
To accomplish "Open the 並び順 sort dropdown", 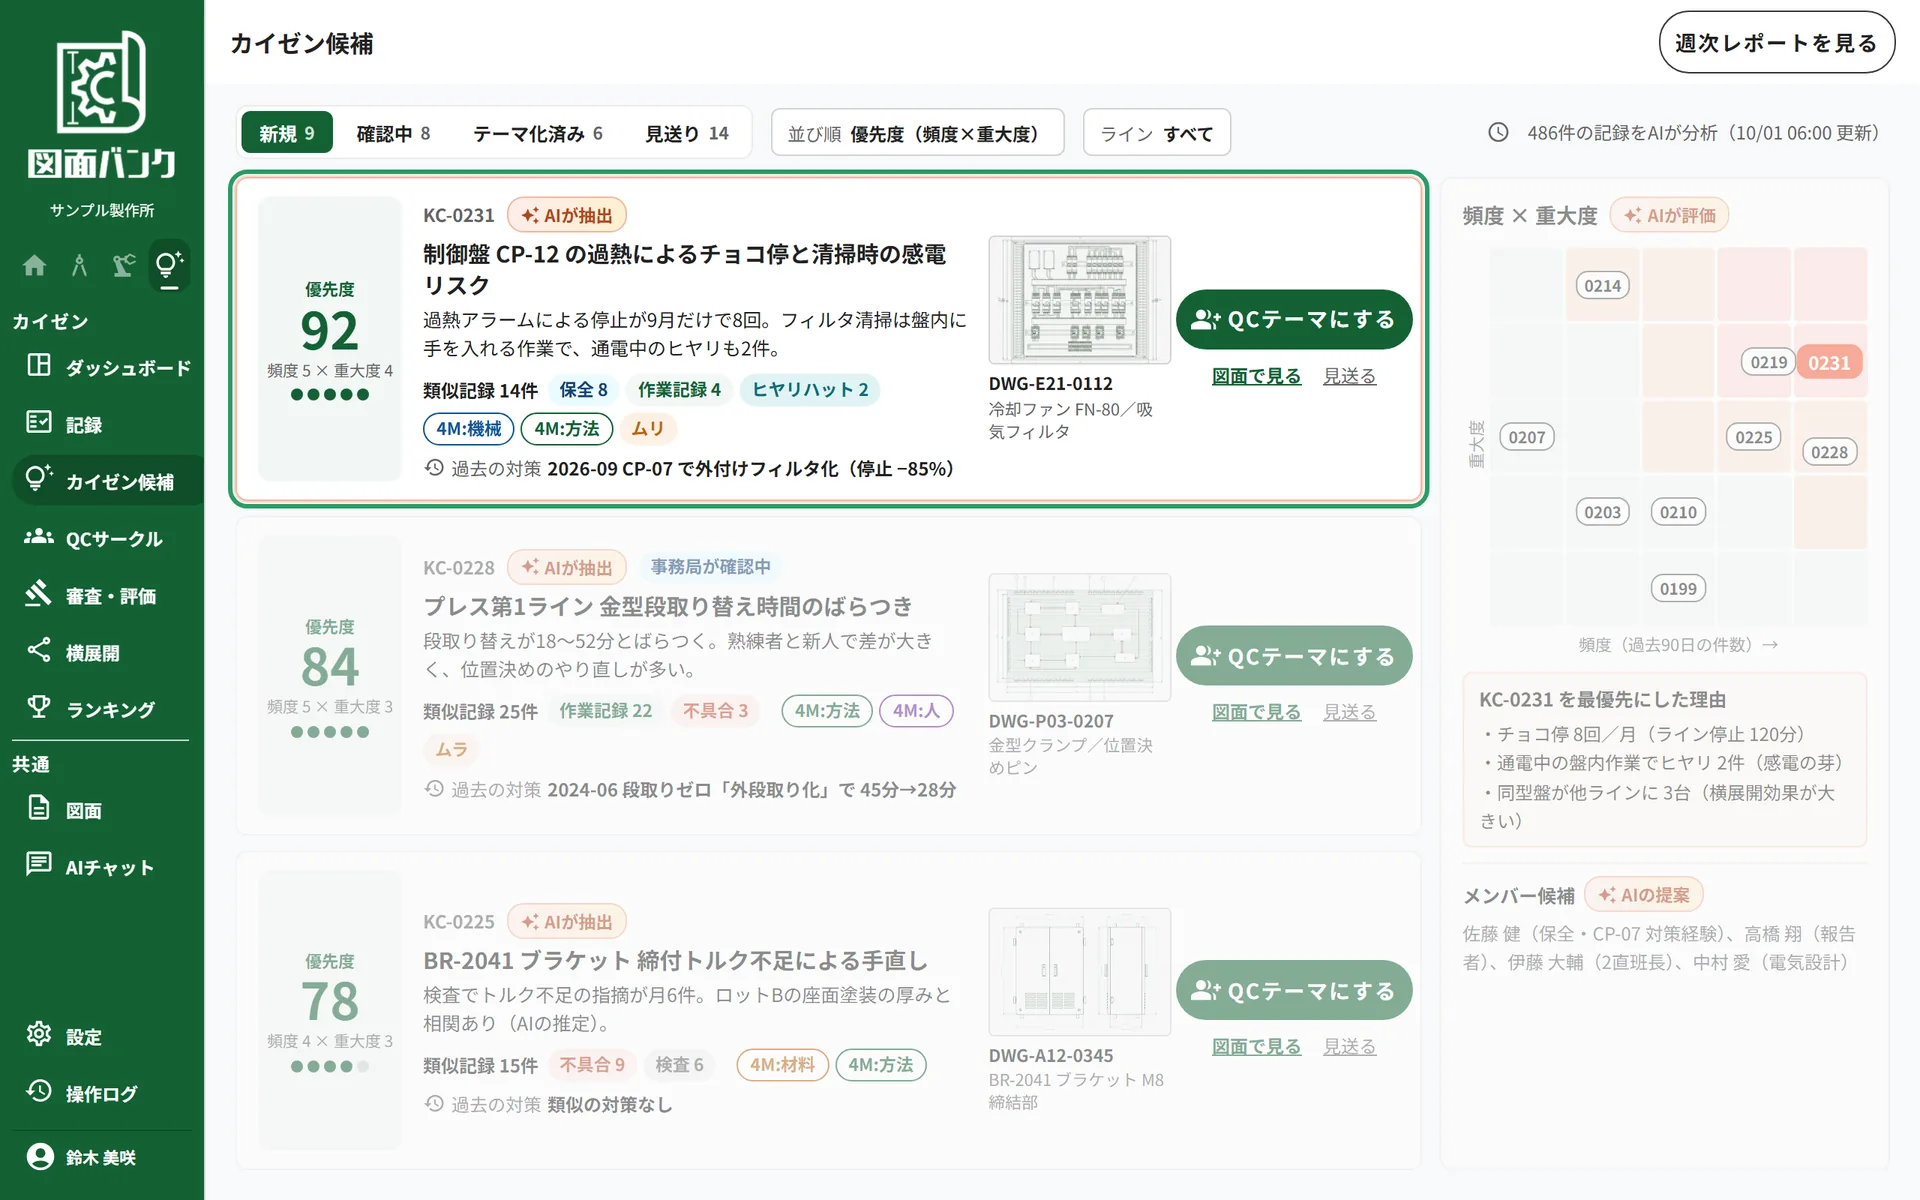I will [x=917, y=133].
